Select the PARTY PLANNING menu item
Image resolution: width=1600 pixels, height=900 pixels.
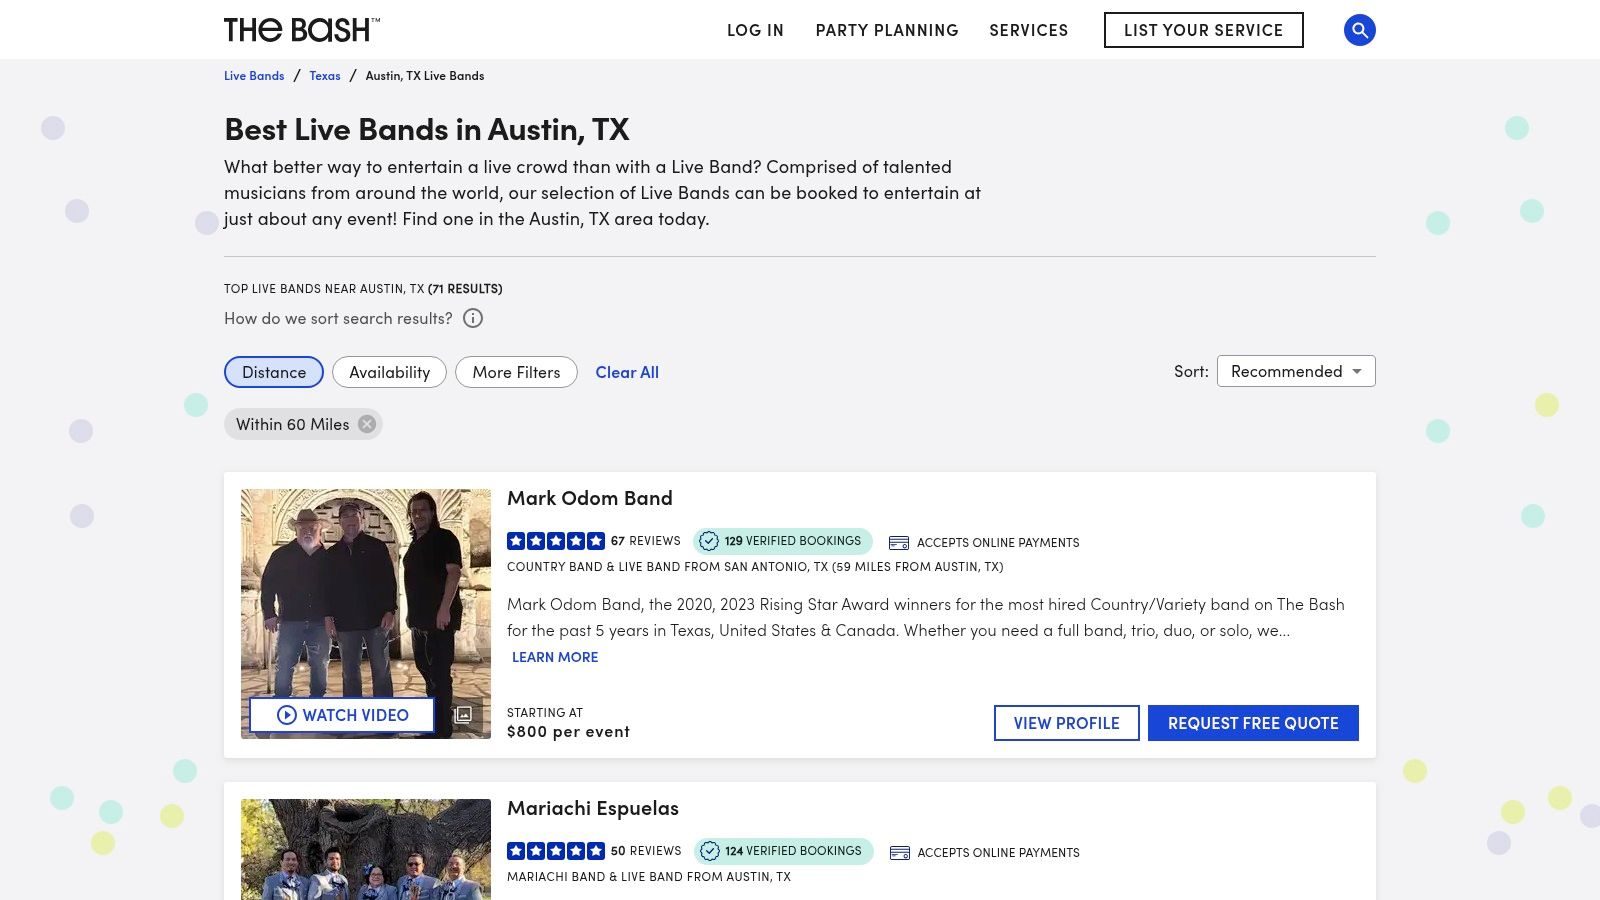point(886,30)
